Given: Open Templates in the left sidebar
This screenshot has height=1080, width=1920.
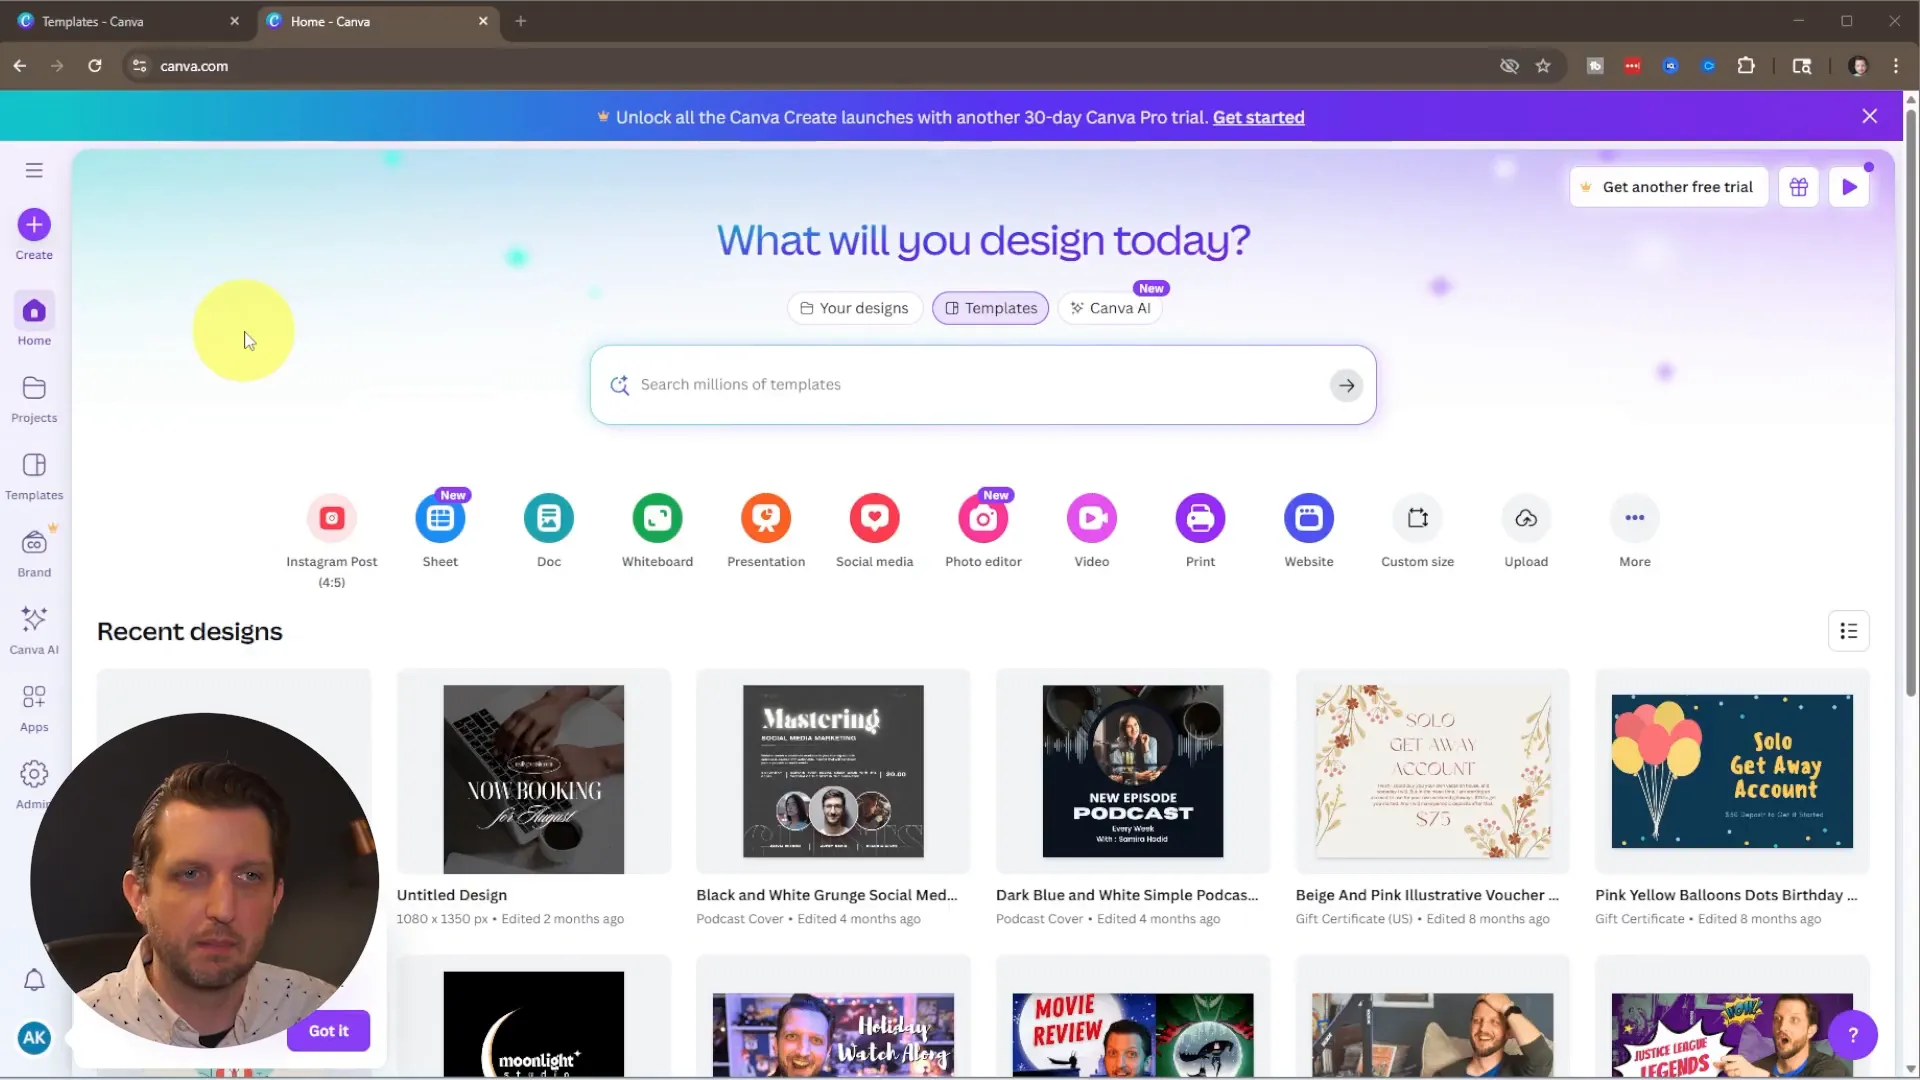Looking at the screenshot, I should point(34,476).
